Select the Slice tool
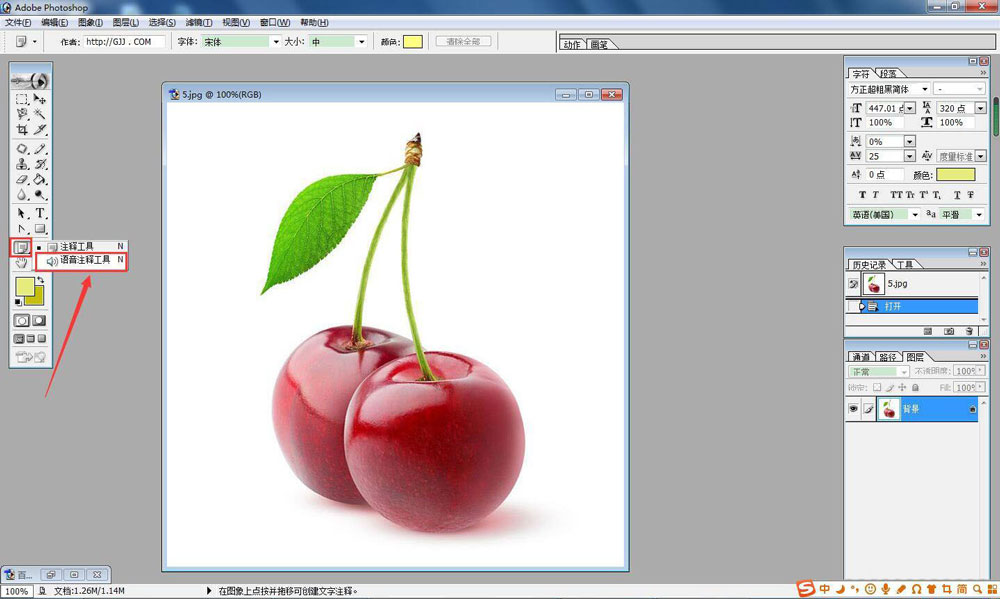The width and height of the screenshot is (1000, 599). coord(40,129)
